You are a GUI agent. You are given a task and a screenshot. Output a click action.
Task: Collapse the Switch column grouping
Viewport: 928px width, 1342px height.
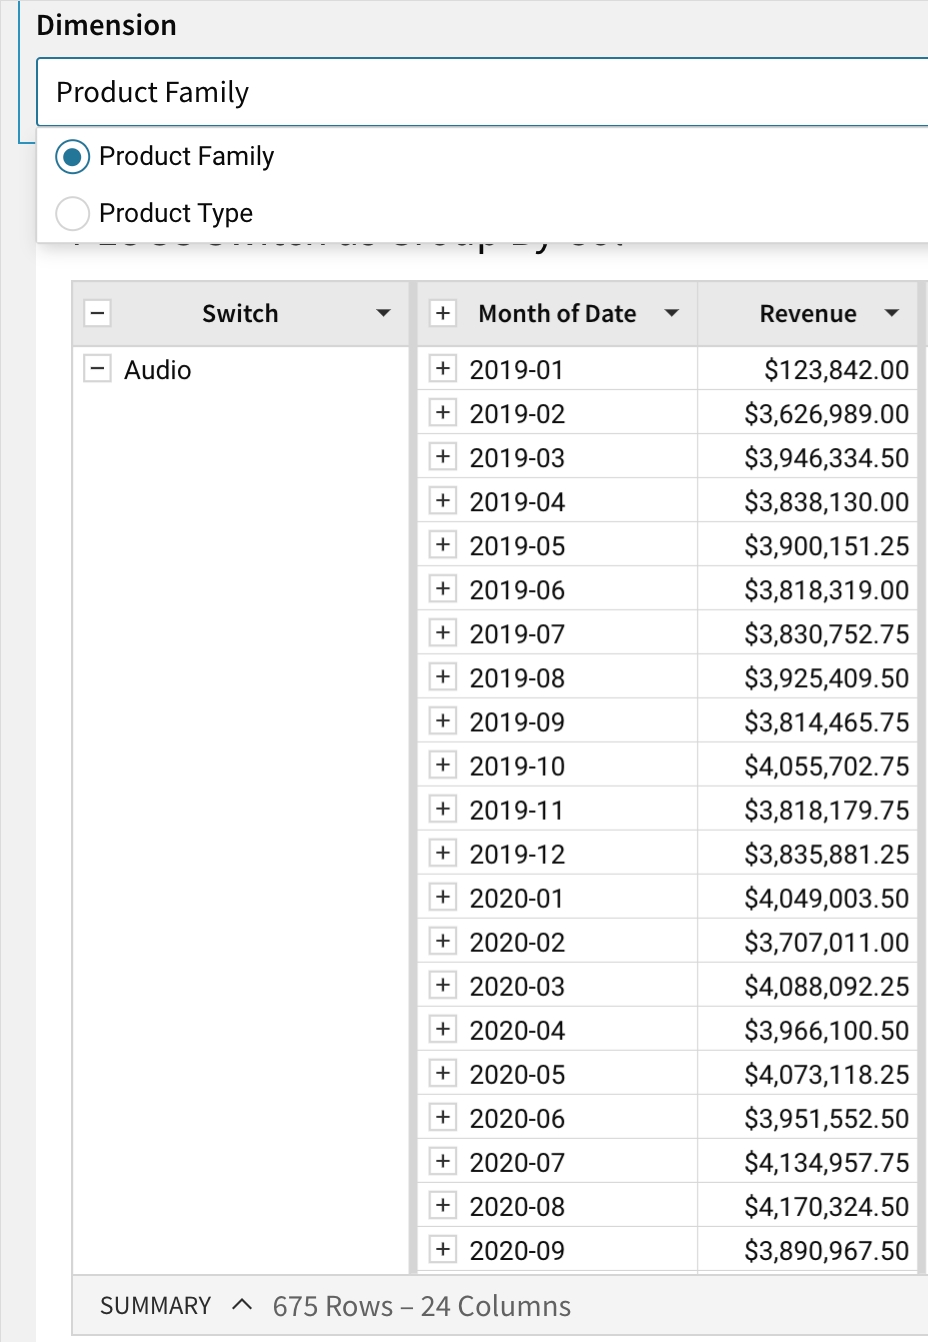point(97,313)
